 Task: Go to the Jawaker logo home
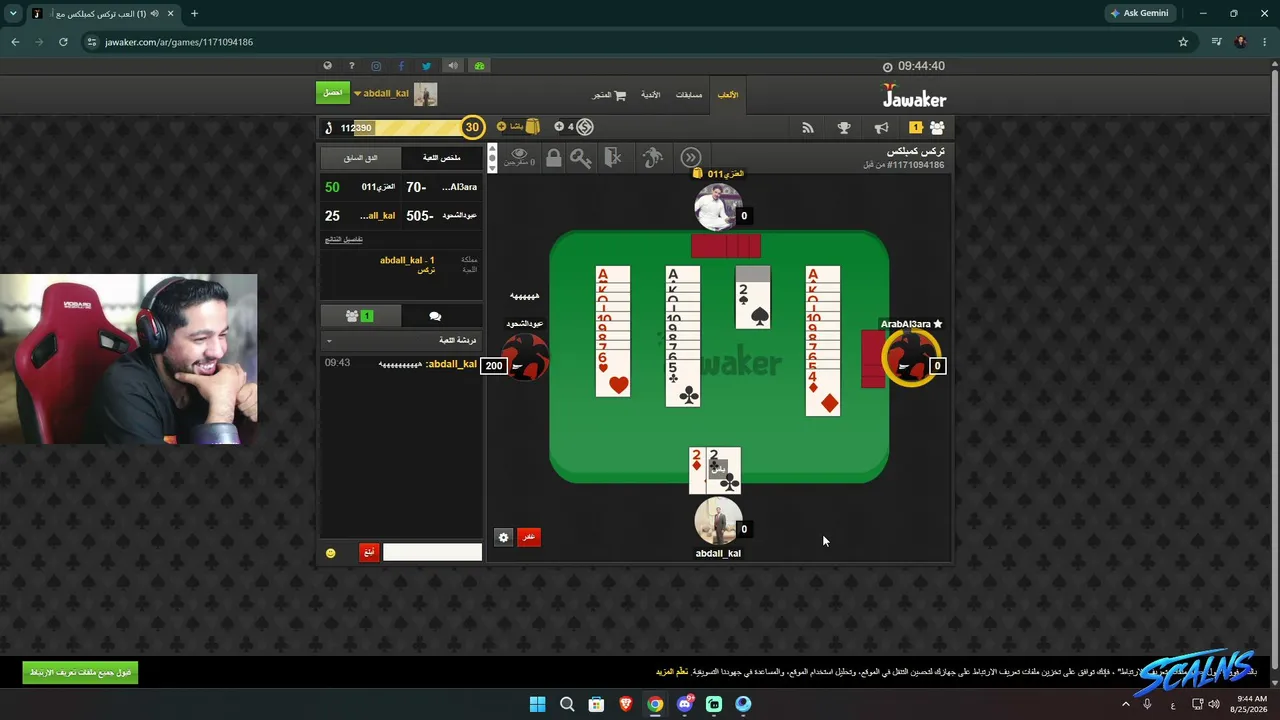pyautogui.click(x=914, y=96)
